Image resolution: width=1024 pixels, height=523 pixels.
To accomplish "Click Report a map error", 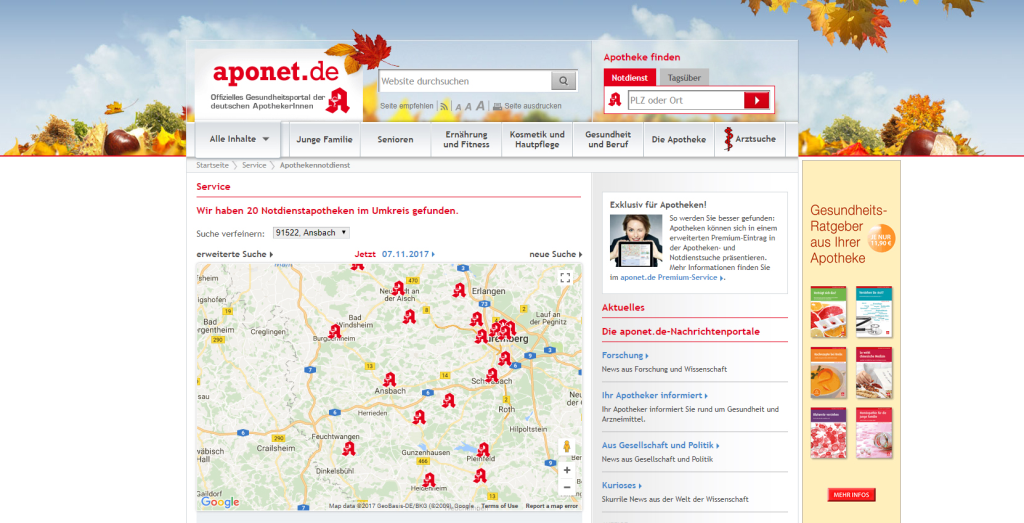I will [x=552, y=506].
